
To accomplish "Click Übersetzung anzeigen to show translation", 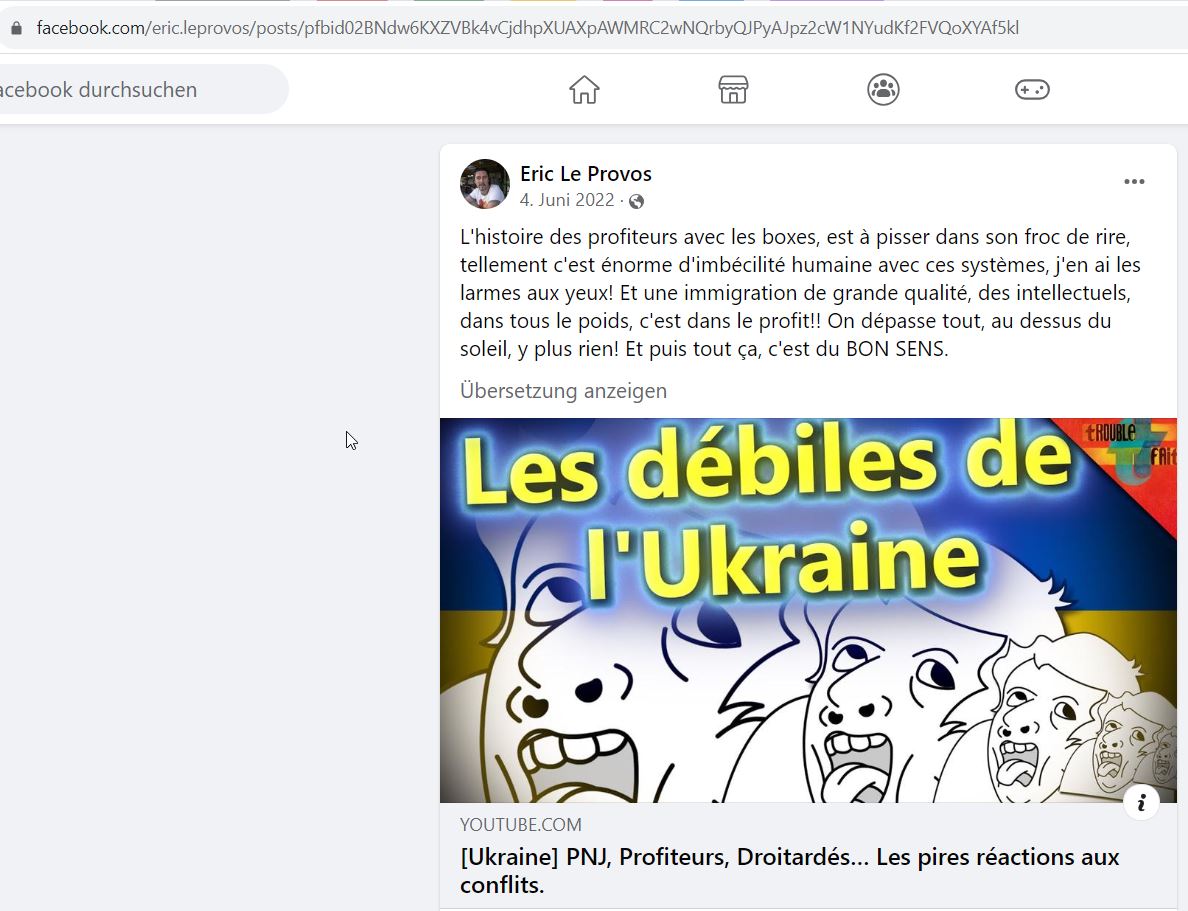I will click(563, 391).
